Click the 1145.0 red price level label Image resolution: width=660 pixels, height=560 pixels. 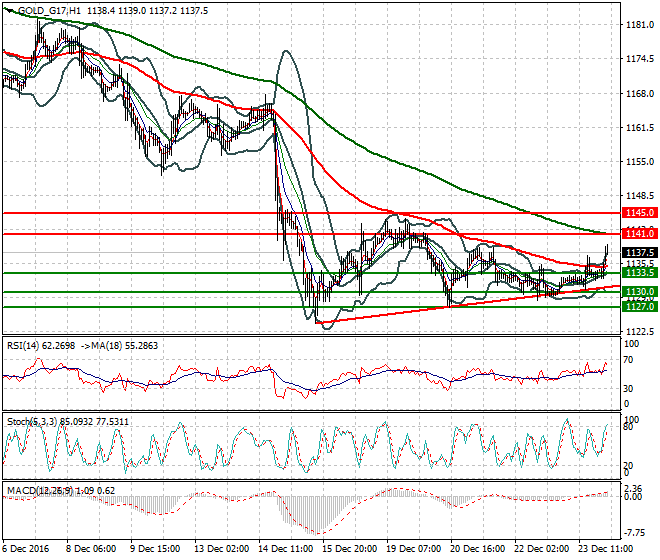tap(639, 213)
